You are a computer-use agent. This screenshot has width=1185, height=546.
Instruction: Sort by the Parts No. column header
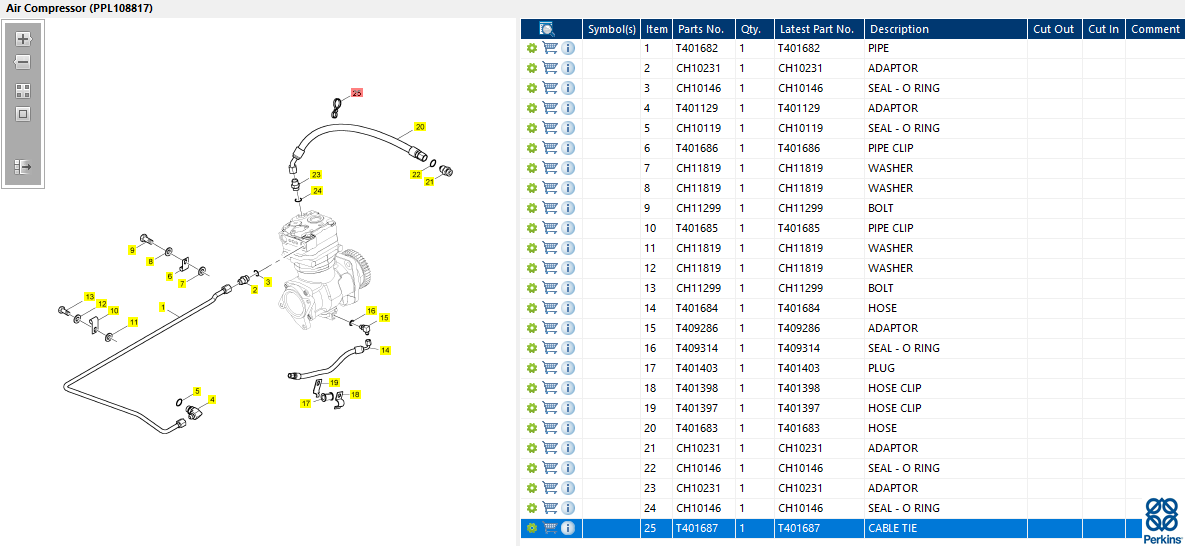[x=703, y=29]
